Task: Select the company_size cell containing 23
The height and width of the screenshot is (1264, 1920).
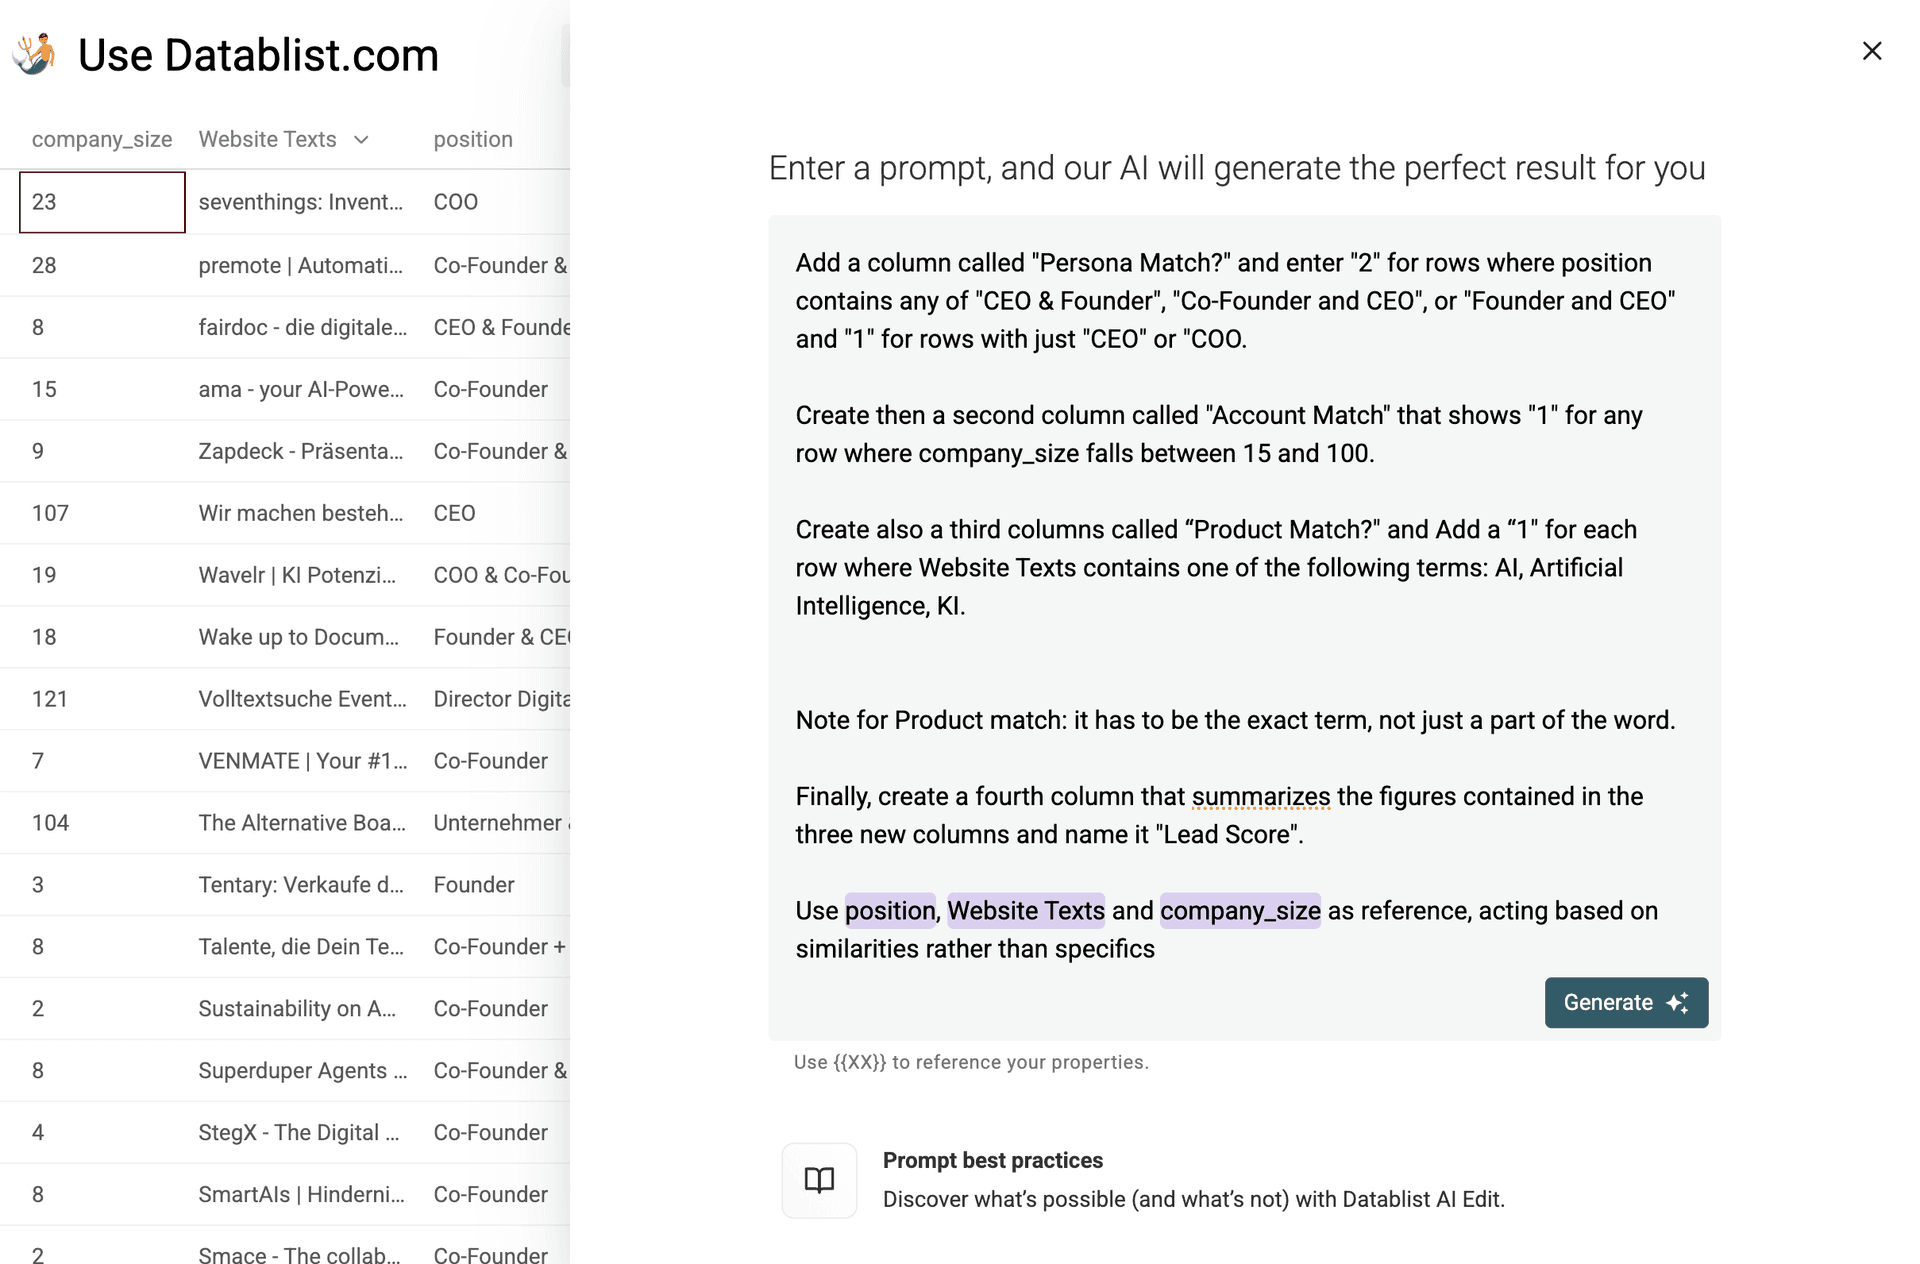Action: click(102, 202)
